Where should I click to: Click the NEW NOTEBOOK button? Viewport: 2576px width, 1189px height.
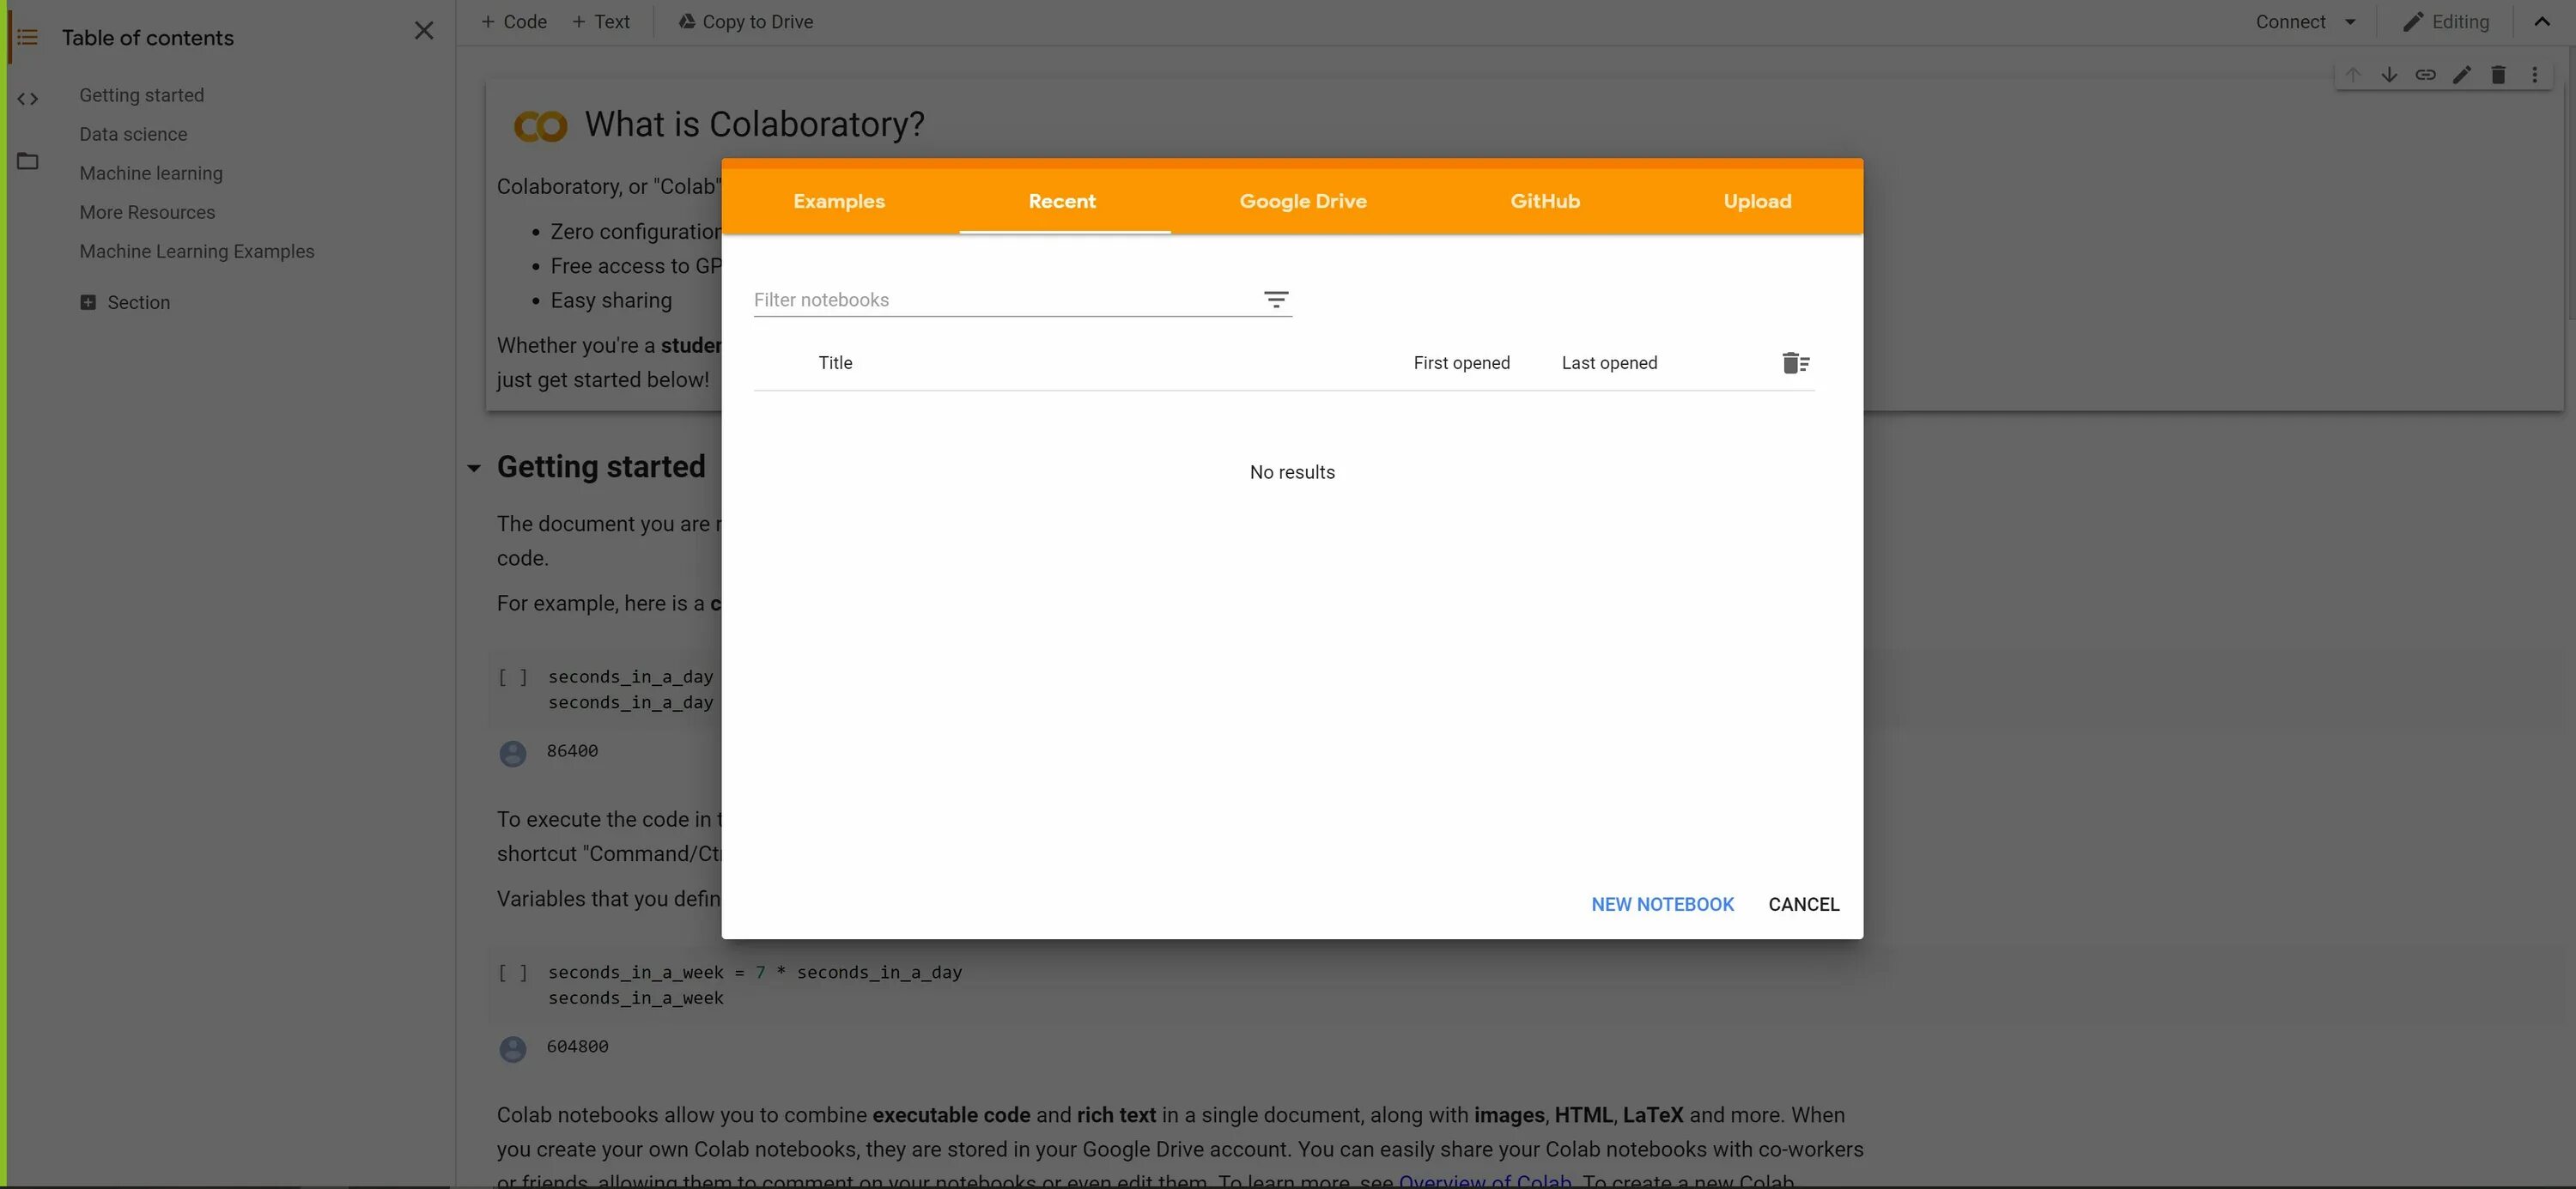(x=1662, y=904)
